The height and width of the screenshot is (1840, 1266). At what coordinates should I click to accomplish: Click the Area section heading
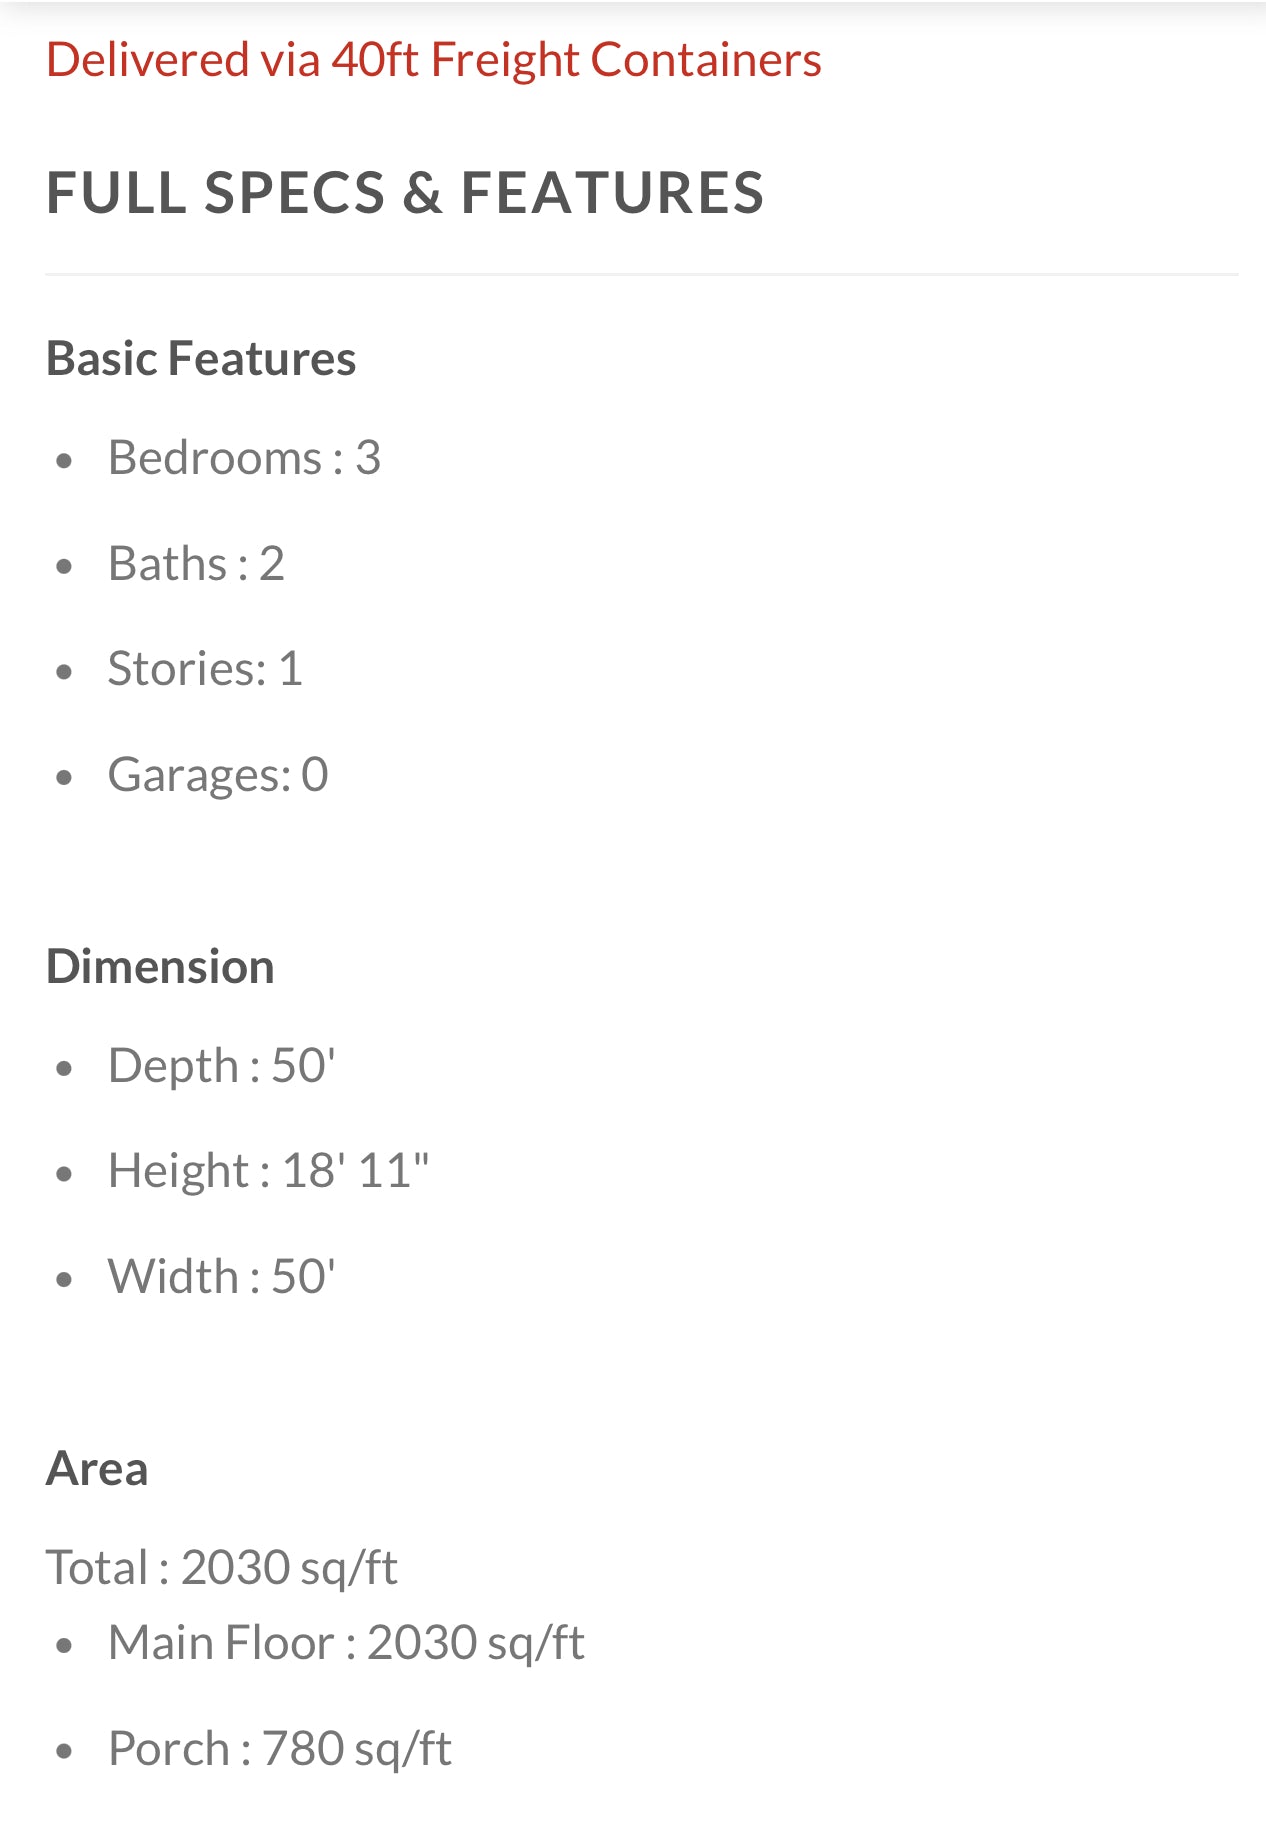[97, 1469]
